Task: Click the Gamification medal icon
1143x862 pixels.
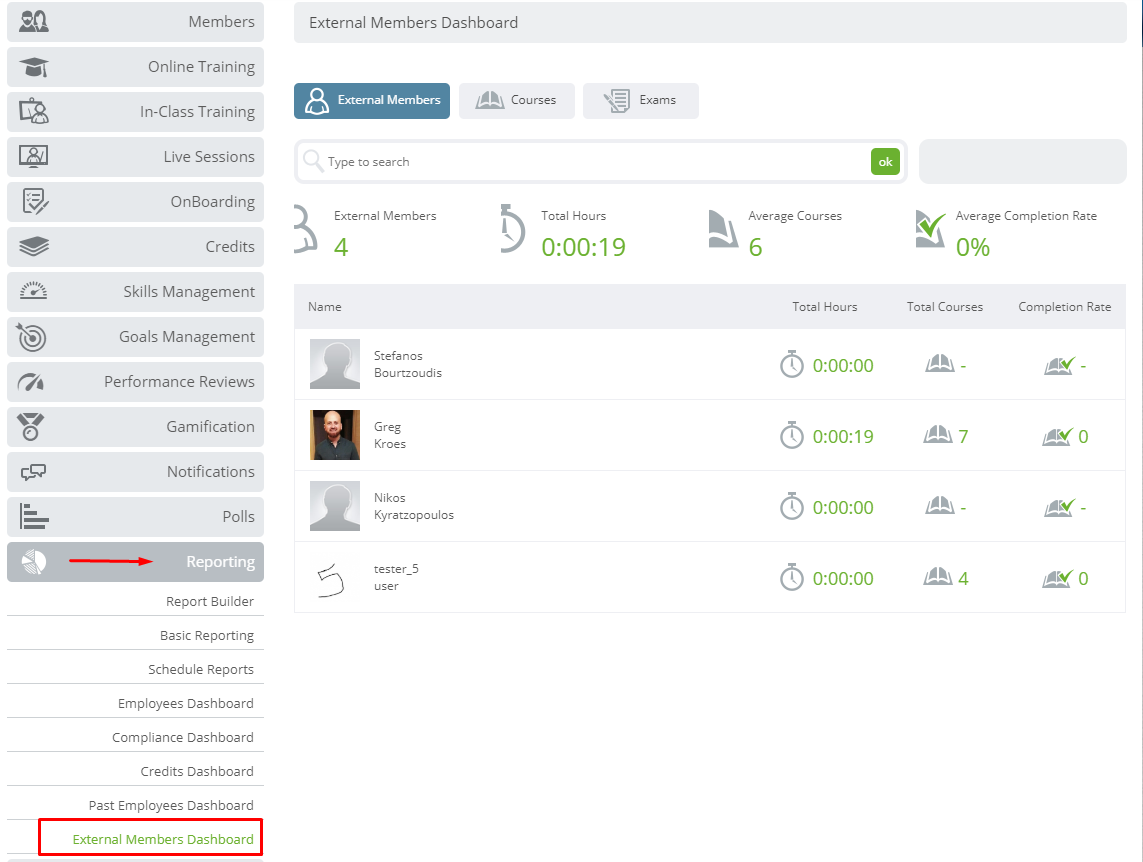Action: click(31, 427)
